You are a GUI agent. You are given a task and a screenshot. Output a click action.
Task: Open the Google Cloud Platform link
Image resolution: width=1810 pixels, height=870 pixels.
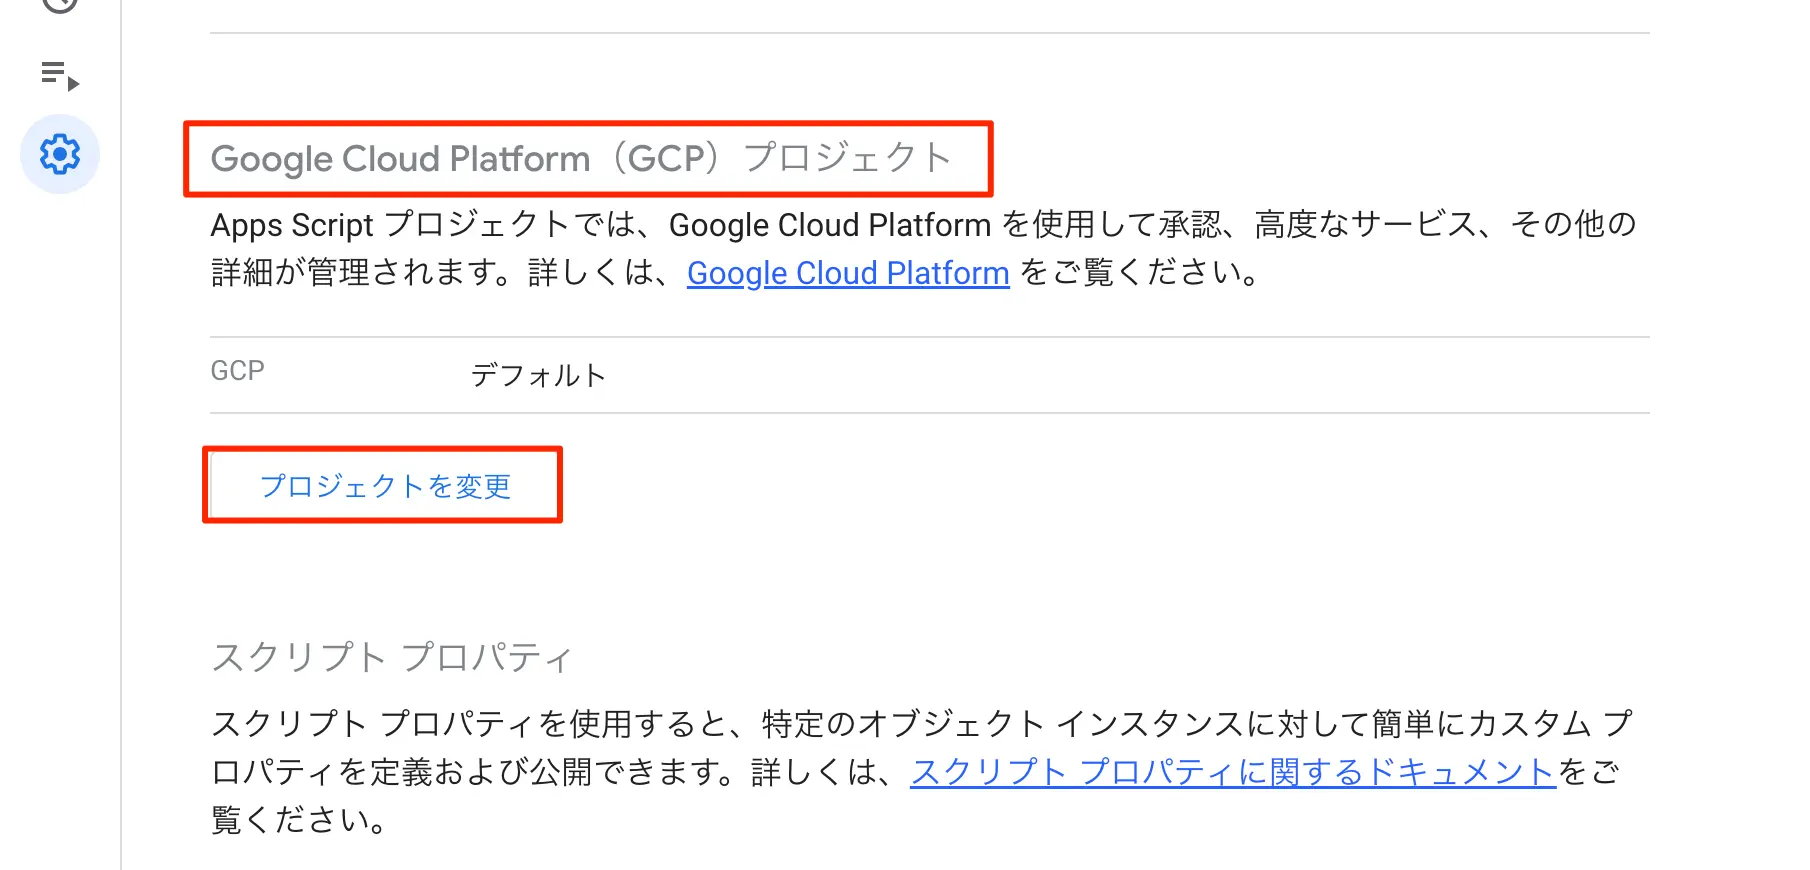click(848, 273)
